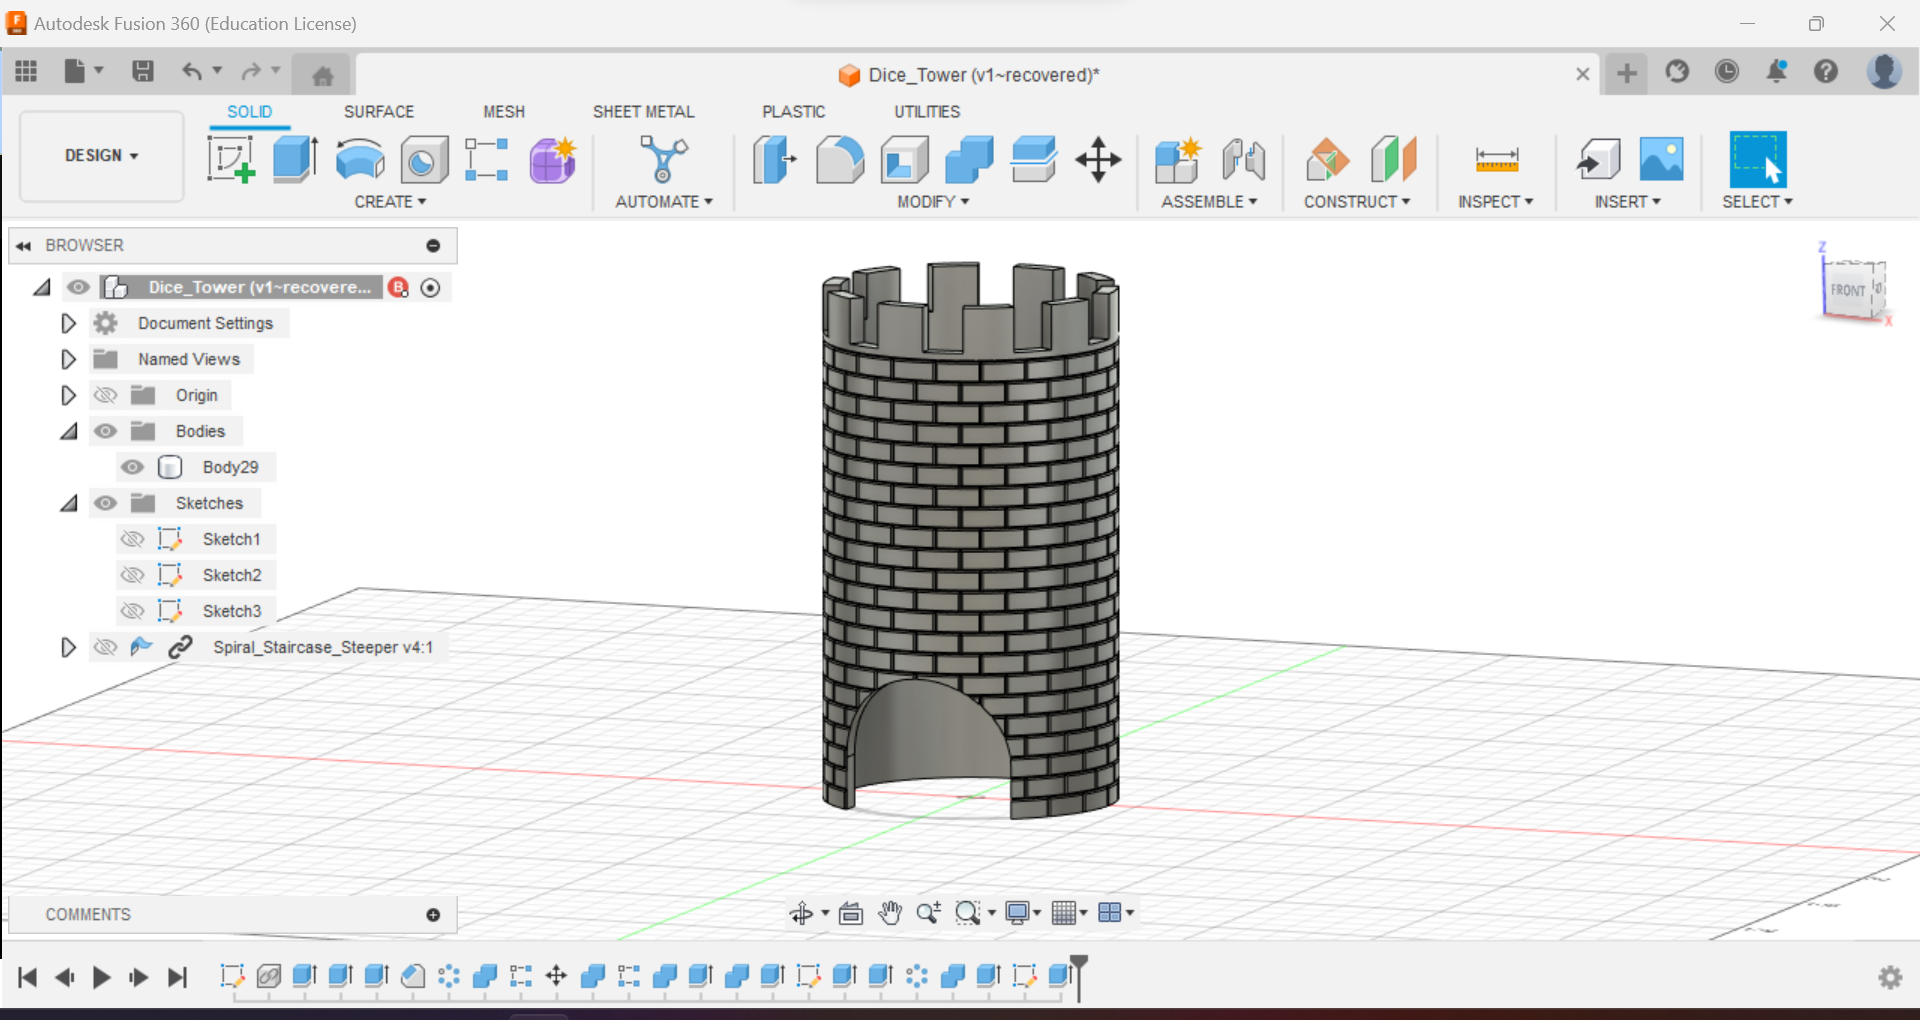Activate the Extrude tool
This screenshot has width=1920, height=1020.
point(294,158)
